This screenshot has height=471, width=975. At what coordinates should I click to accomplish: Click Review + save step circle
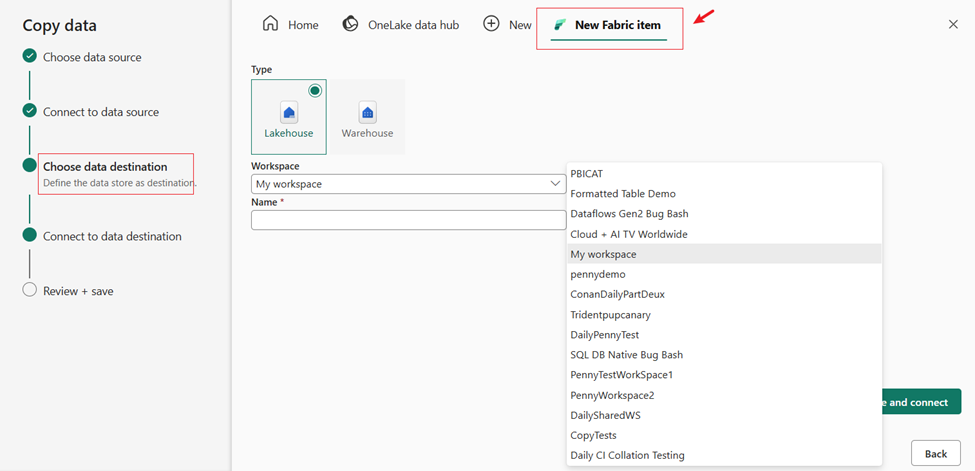pyautogui.click(x=29, y=290)
